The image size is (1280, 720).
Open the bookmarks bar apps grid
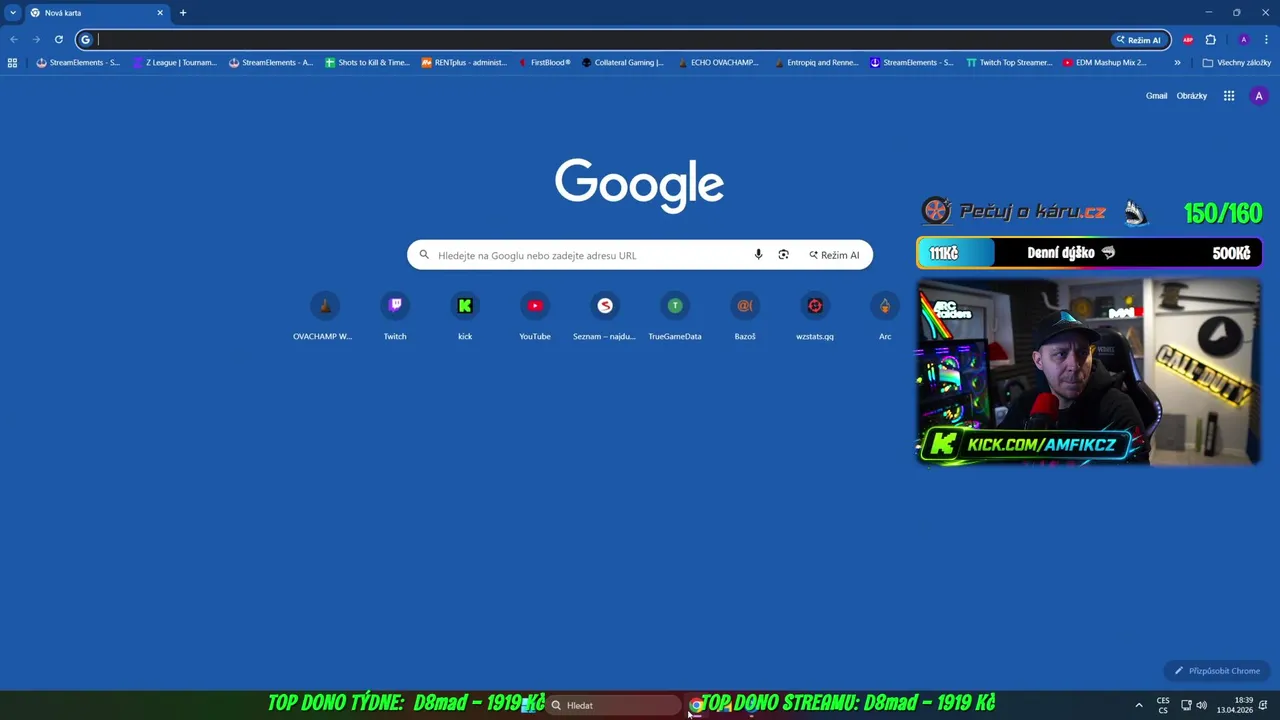(x=12, y=62)
